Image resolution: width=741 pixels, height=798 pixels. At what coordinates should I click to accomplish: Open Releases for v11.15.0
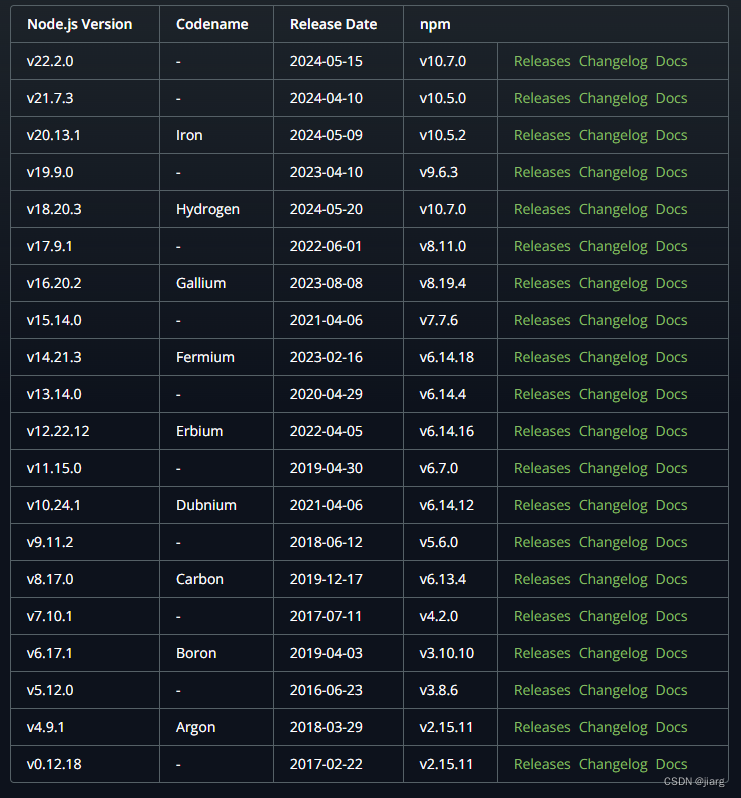542,468
